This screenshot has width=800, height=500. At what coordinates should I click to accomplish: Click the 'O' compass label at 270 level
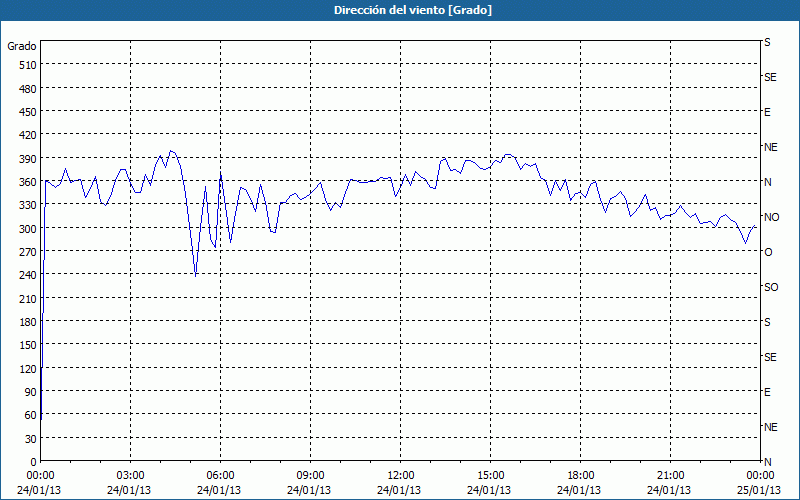(x=768, y=252)
